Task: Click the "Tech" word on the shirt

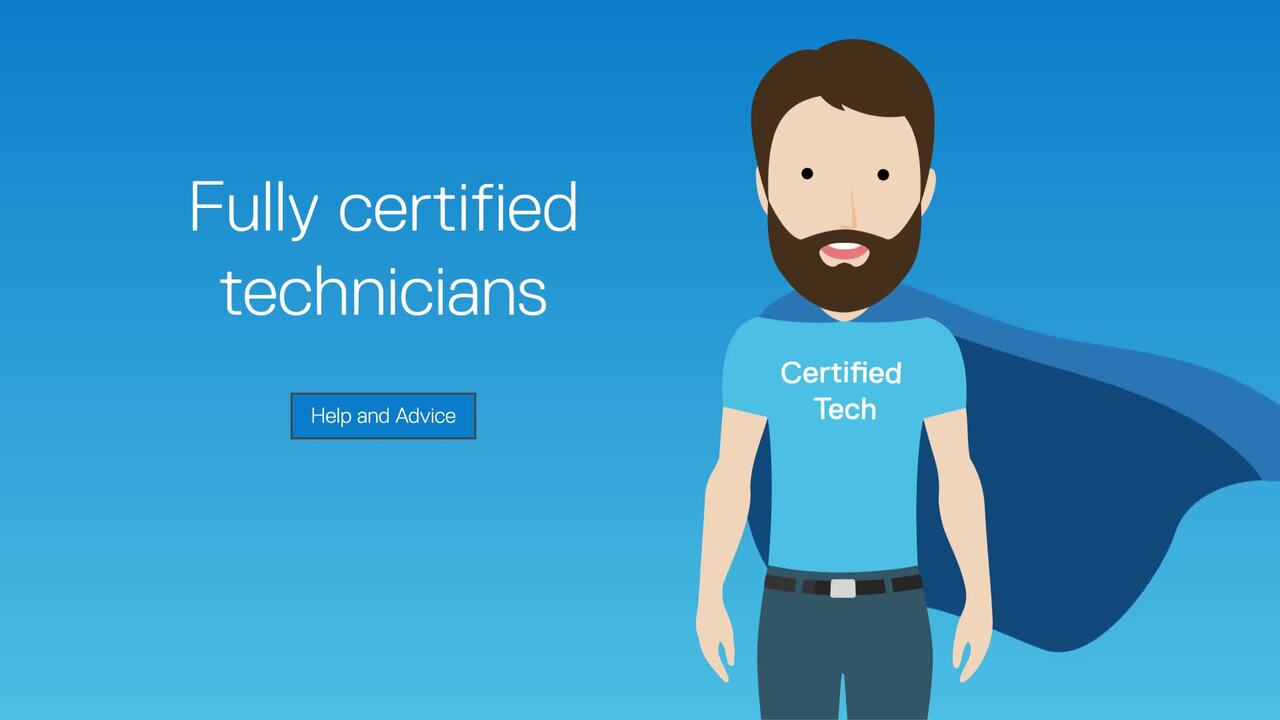Action: (x=845, y=408)
